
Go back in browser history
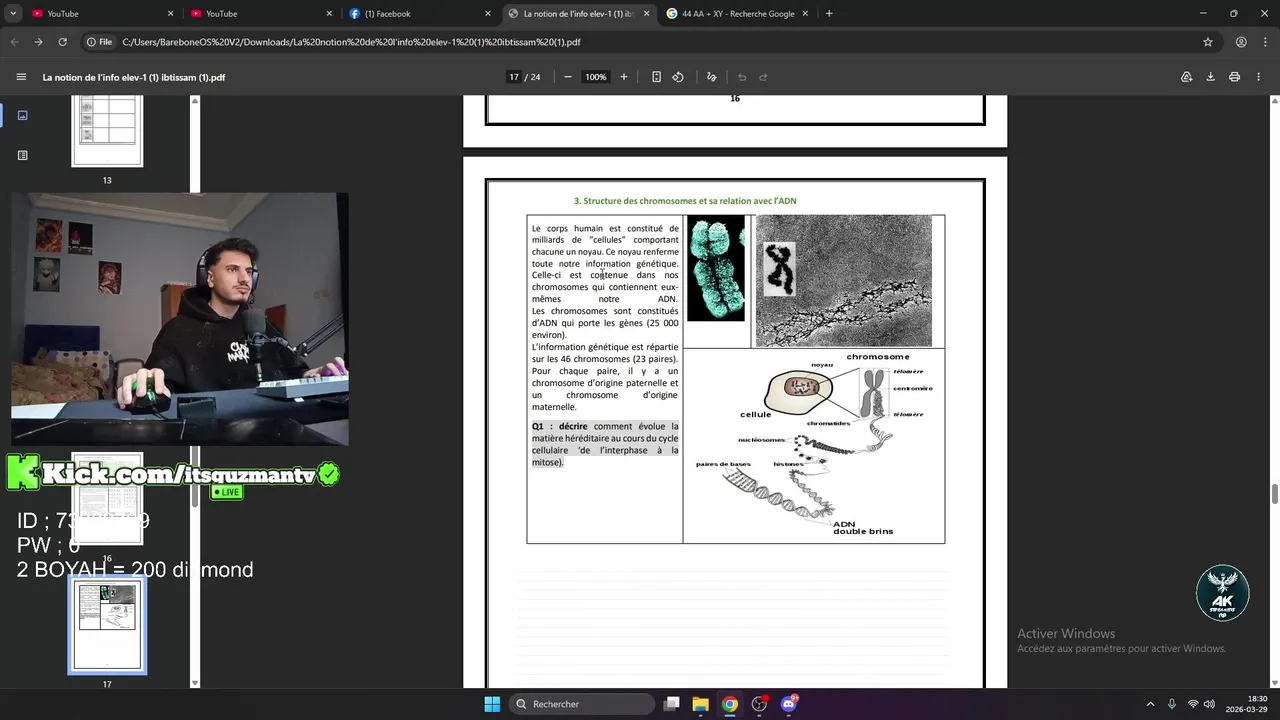click(14, 42)
